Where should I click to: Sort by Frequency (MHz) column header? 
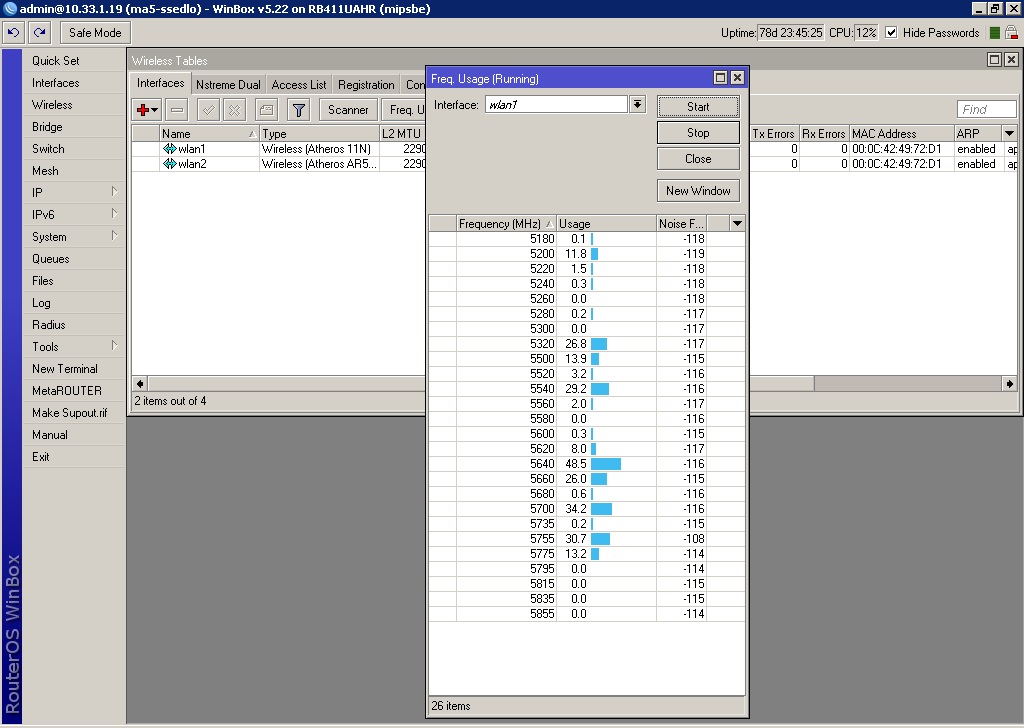pos(506,223)
